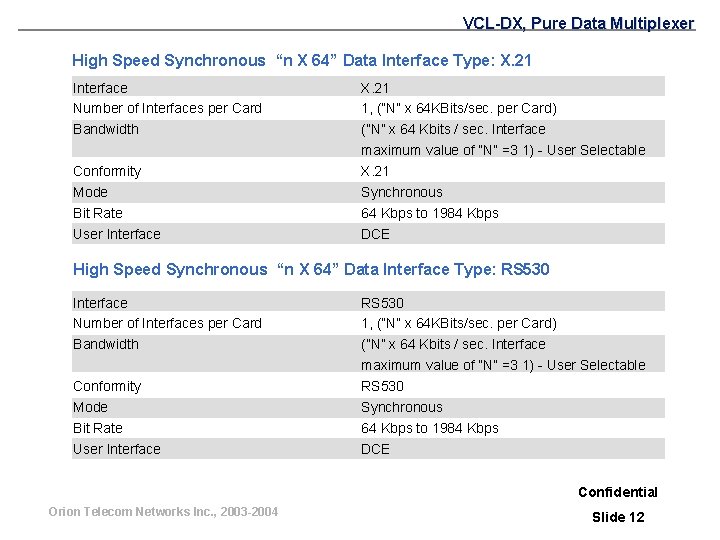Click the Bit Rate value in the first table
This screenshot has width=720, height=540.
point(430,214)
